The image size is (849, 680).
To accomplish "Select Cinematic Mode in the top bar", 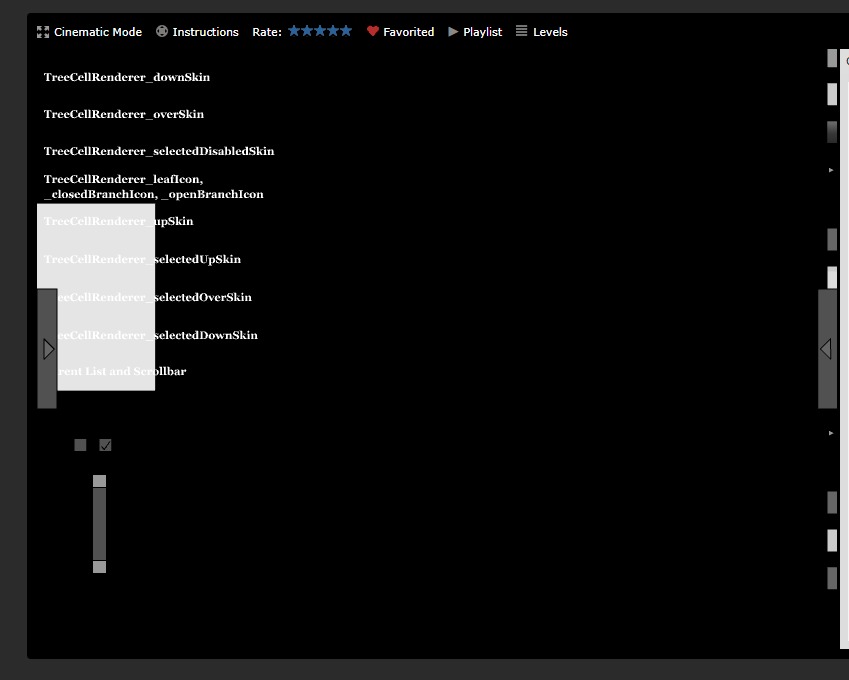I will [x=96, y=31].
